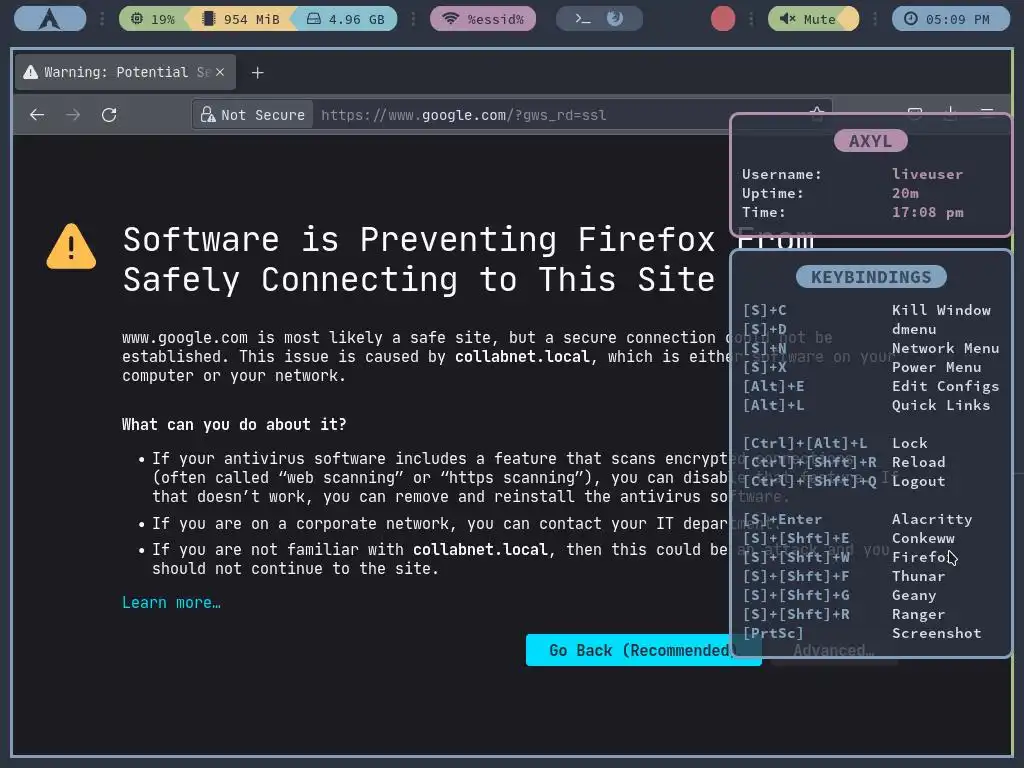
Task: Click the 05:09 PM clock module
Action: (x=951, y=19)
